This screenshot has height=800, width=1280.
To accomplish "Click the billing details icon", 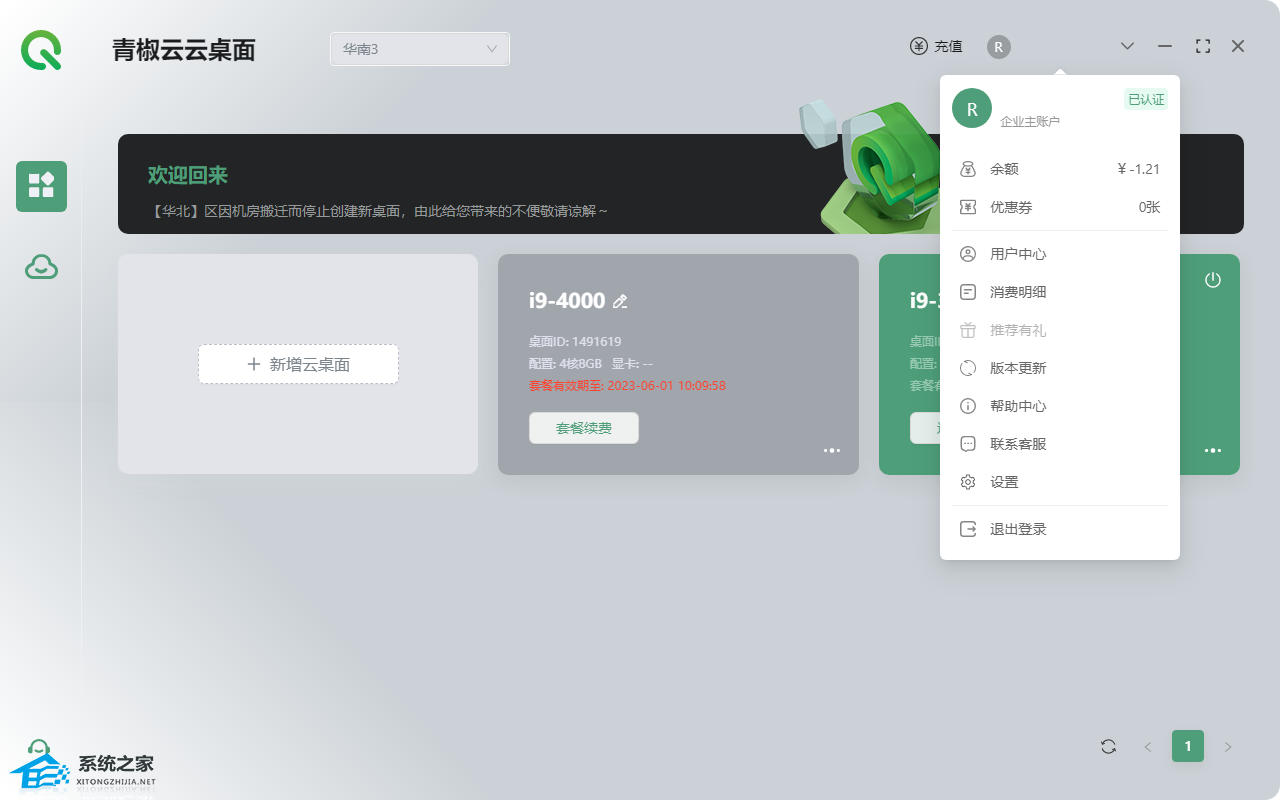I will click(x=968, y=292).
